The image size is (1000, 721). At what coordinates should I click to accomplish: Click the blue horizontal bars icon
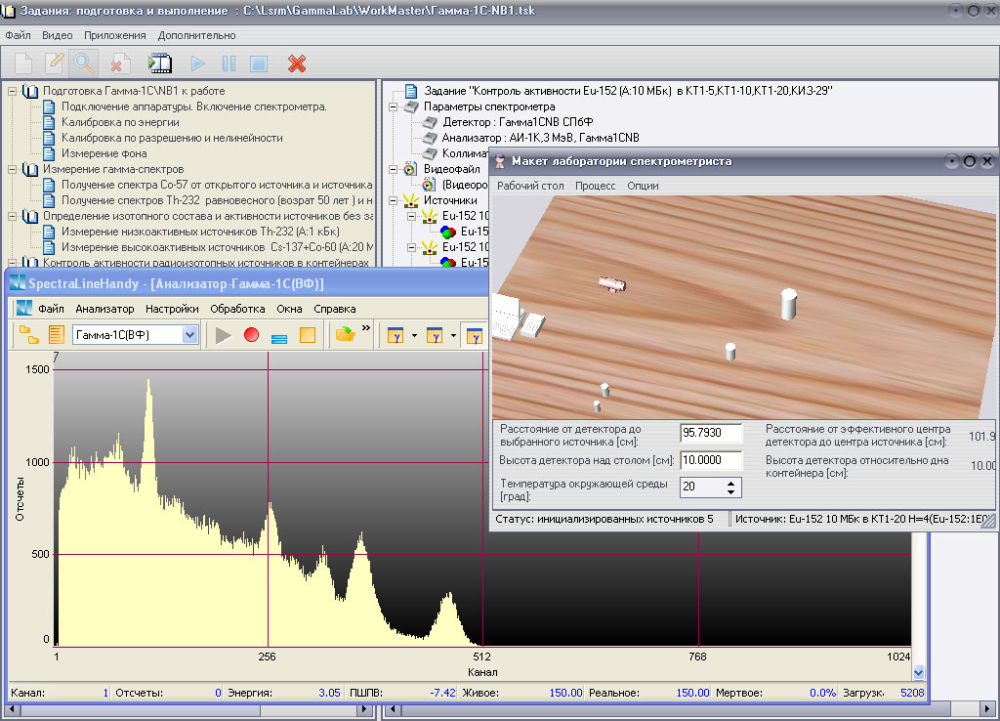(279, 337)
